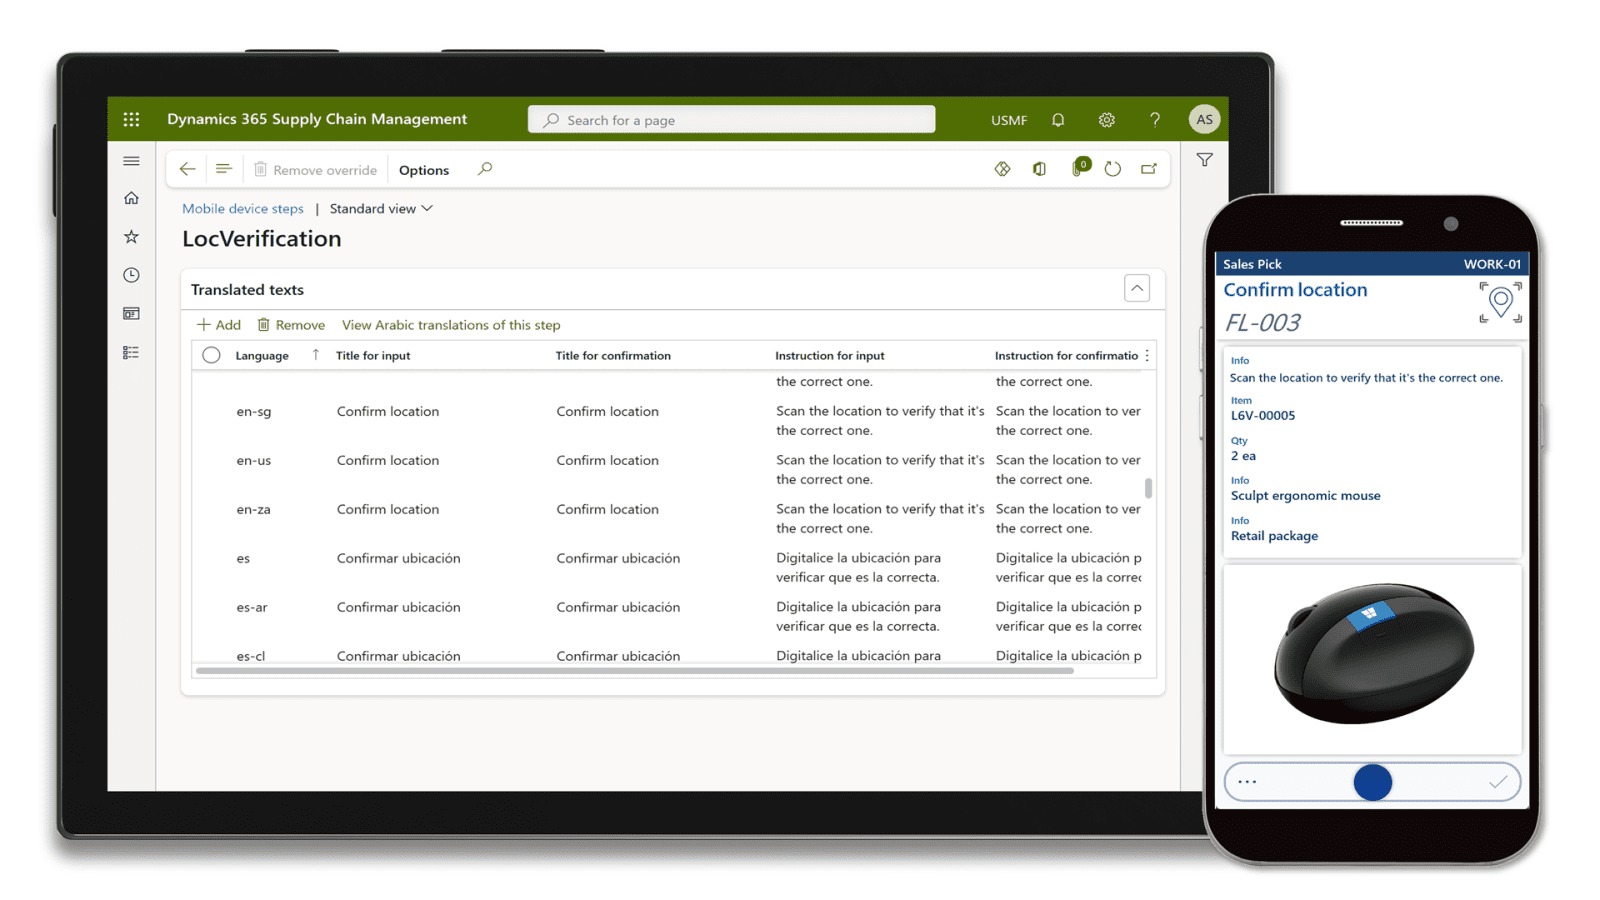Click the Add button in Translated texts
This screenshot has width=1600, height=900.
pos(219,325)
